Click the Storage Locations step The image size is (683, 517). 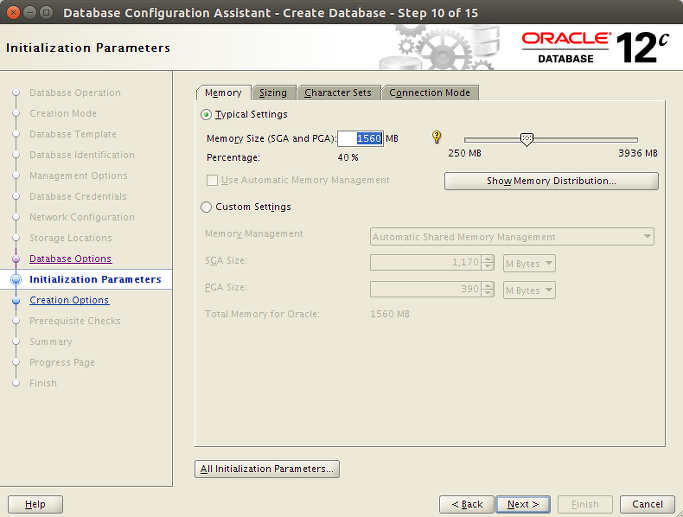coord(71,238)
